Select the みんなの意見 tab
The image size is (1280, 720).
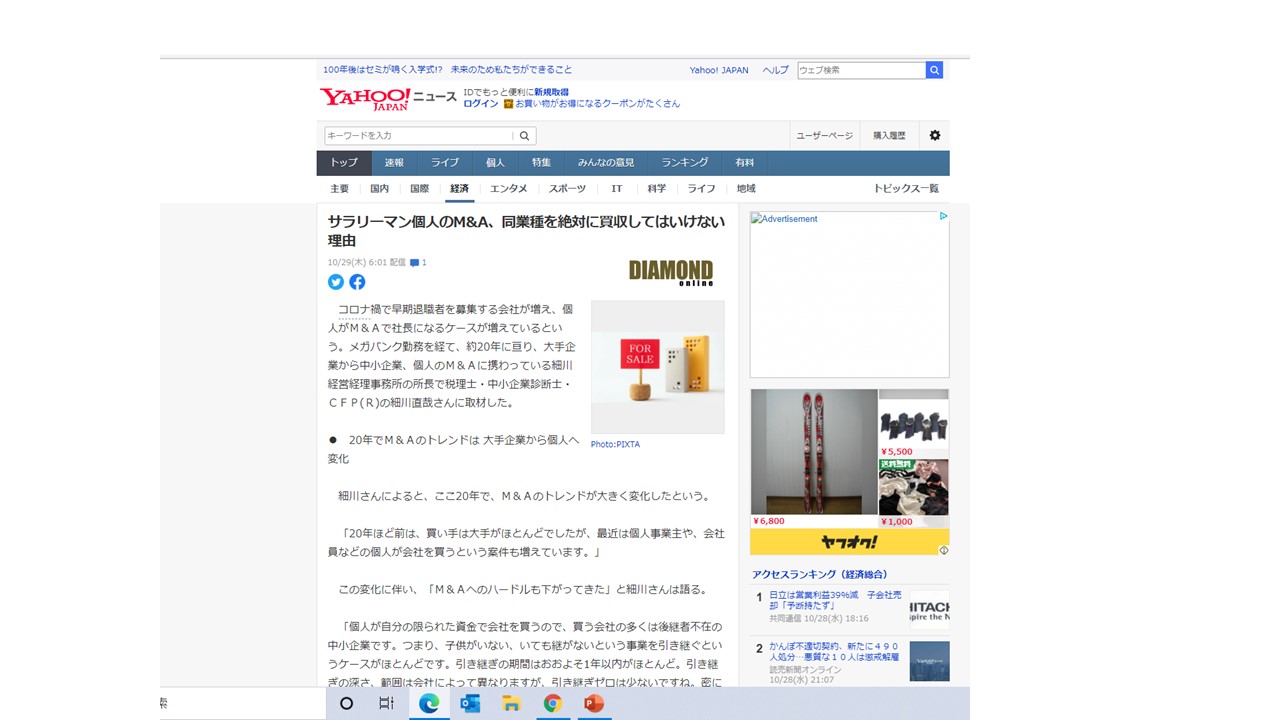[606, 163]
